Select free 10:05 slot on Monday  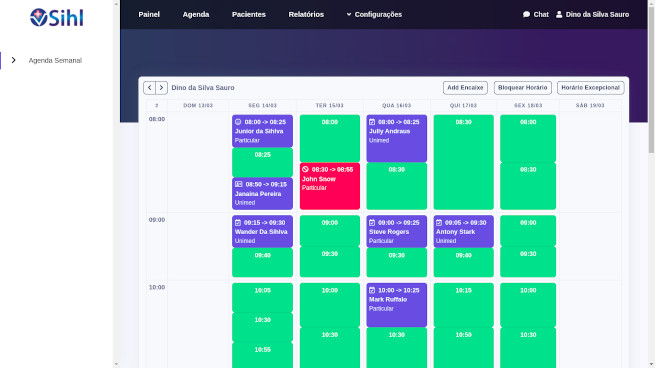pyautogui.click(x=262, y=297)
